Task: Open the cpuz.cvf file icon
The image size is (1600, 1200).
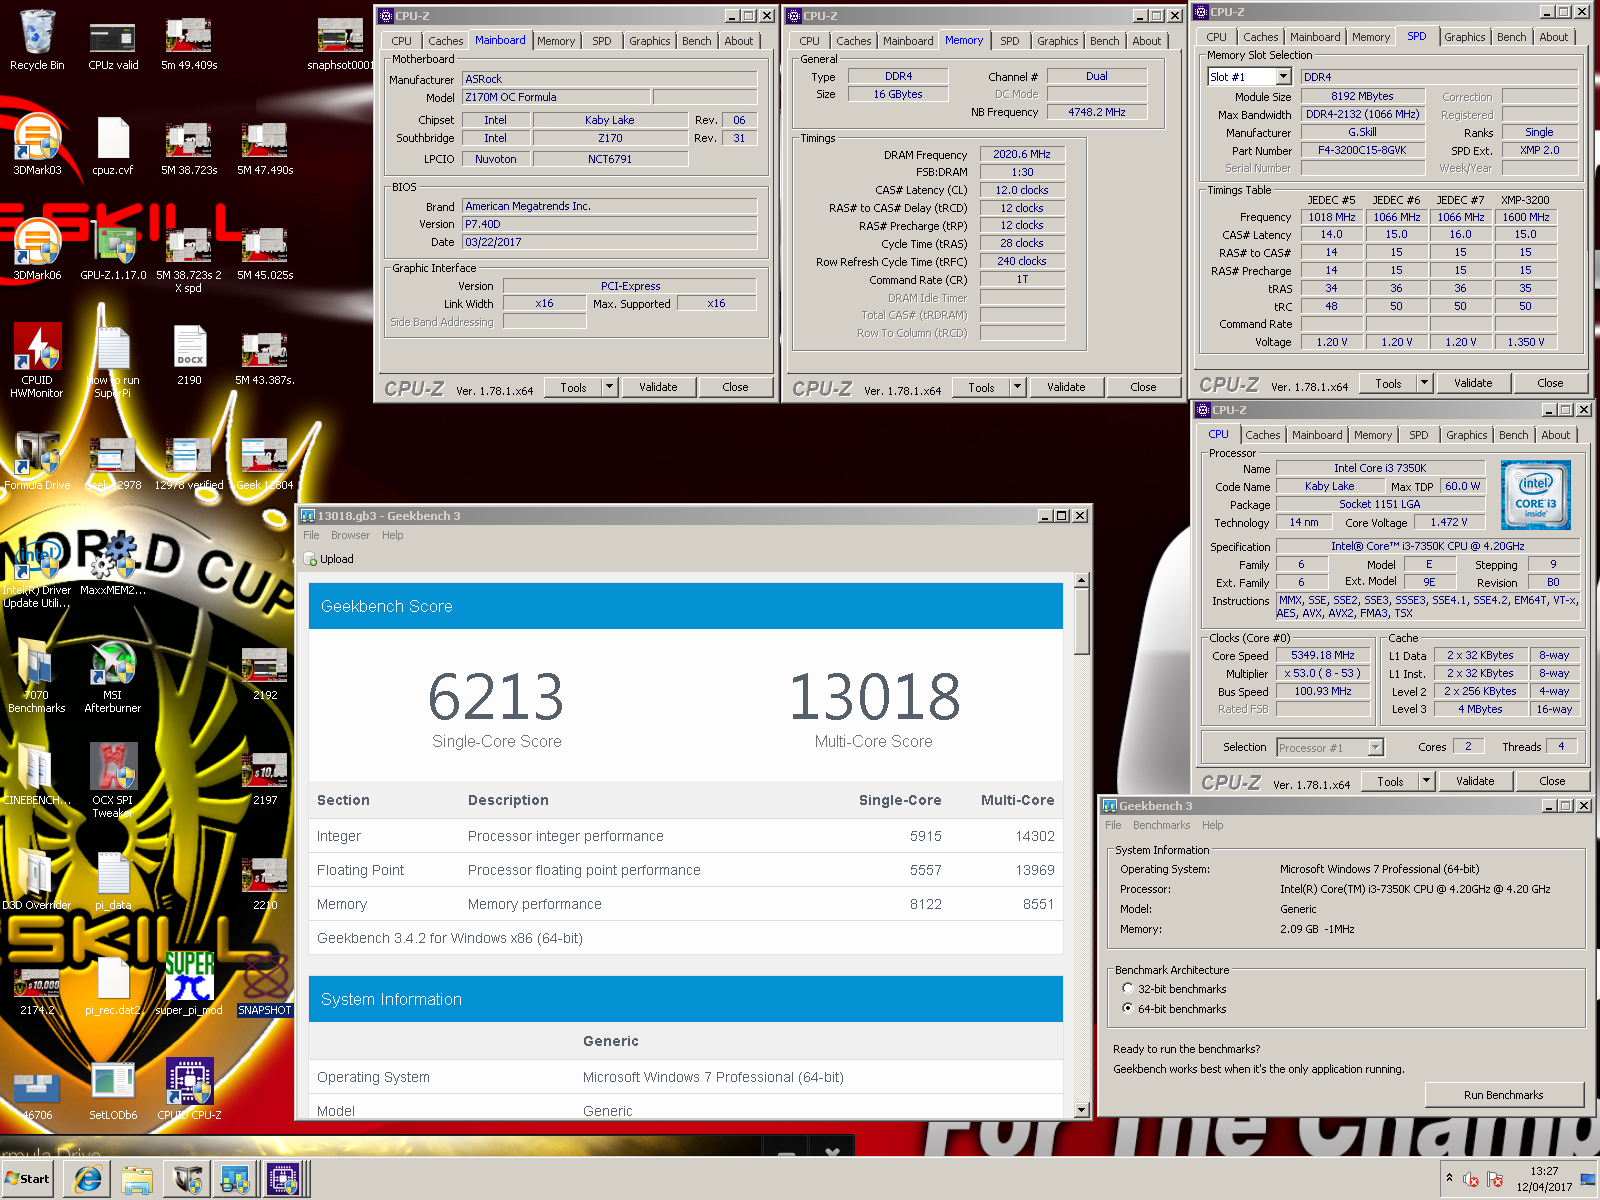Action: [x=113, y=146]
